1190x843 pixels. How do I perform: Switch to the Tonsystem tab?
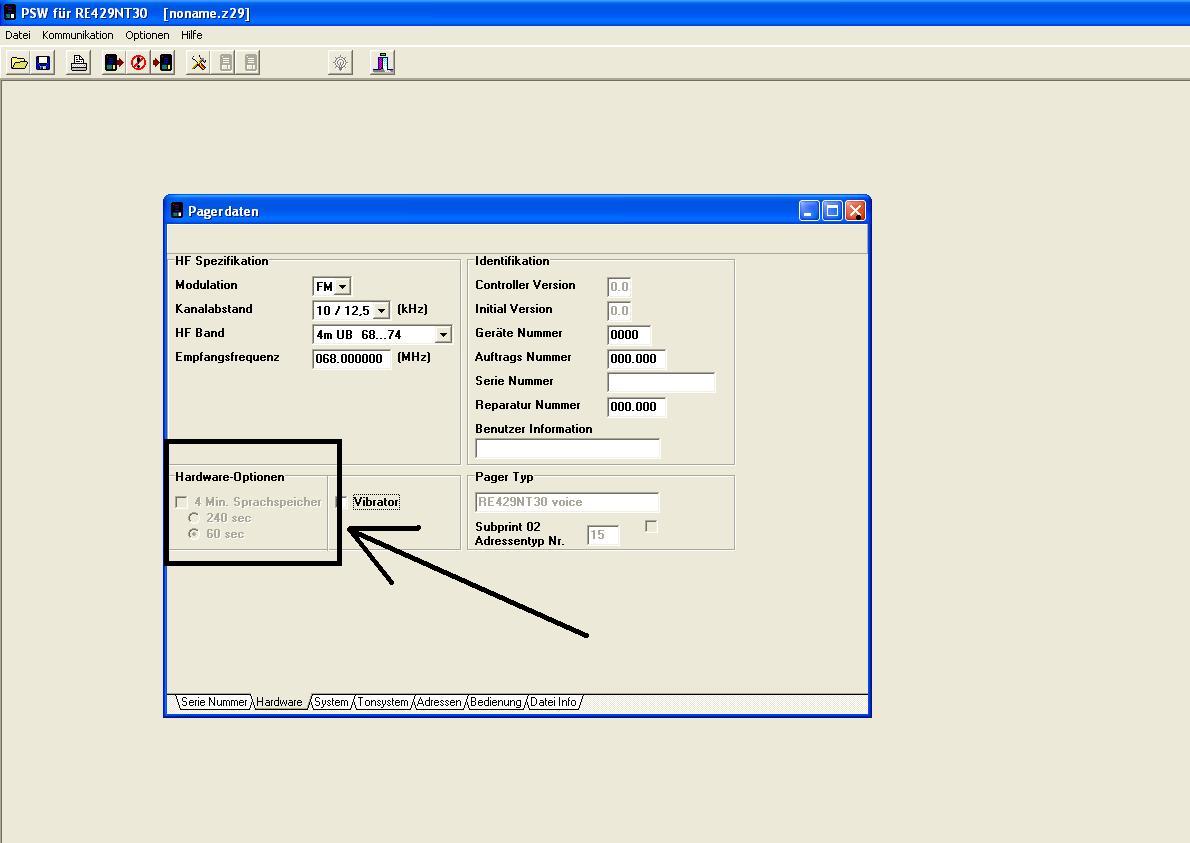[x=383, y=702]
